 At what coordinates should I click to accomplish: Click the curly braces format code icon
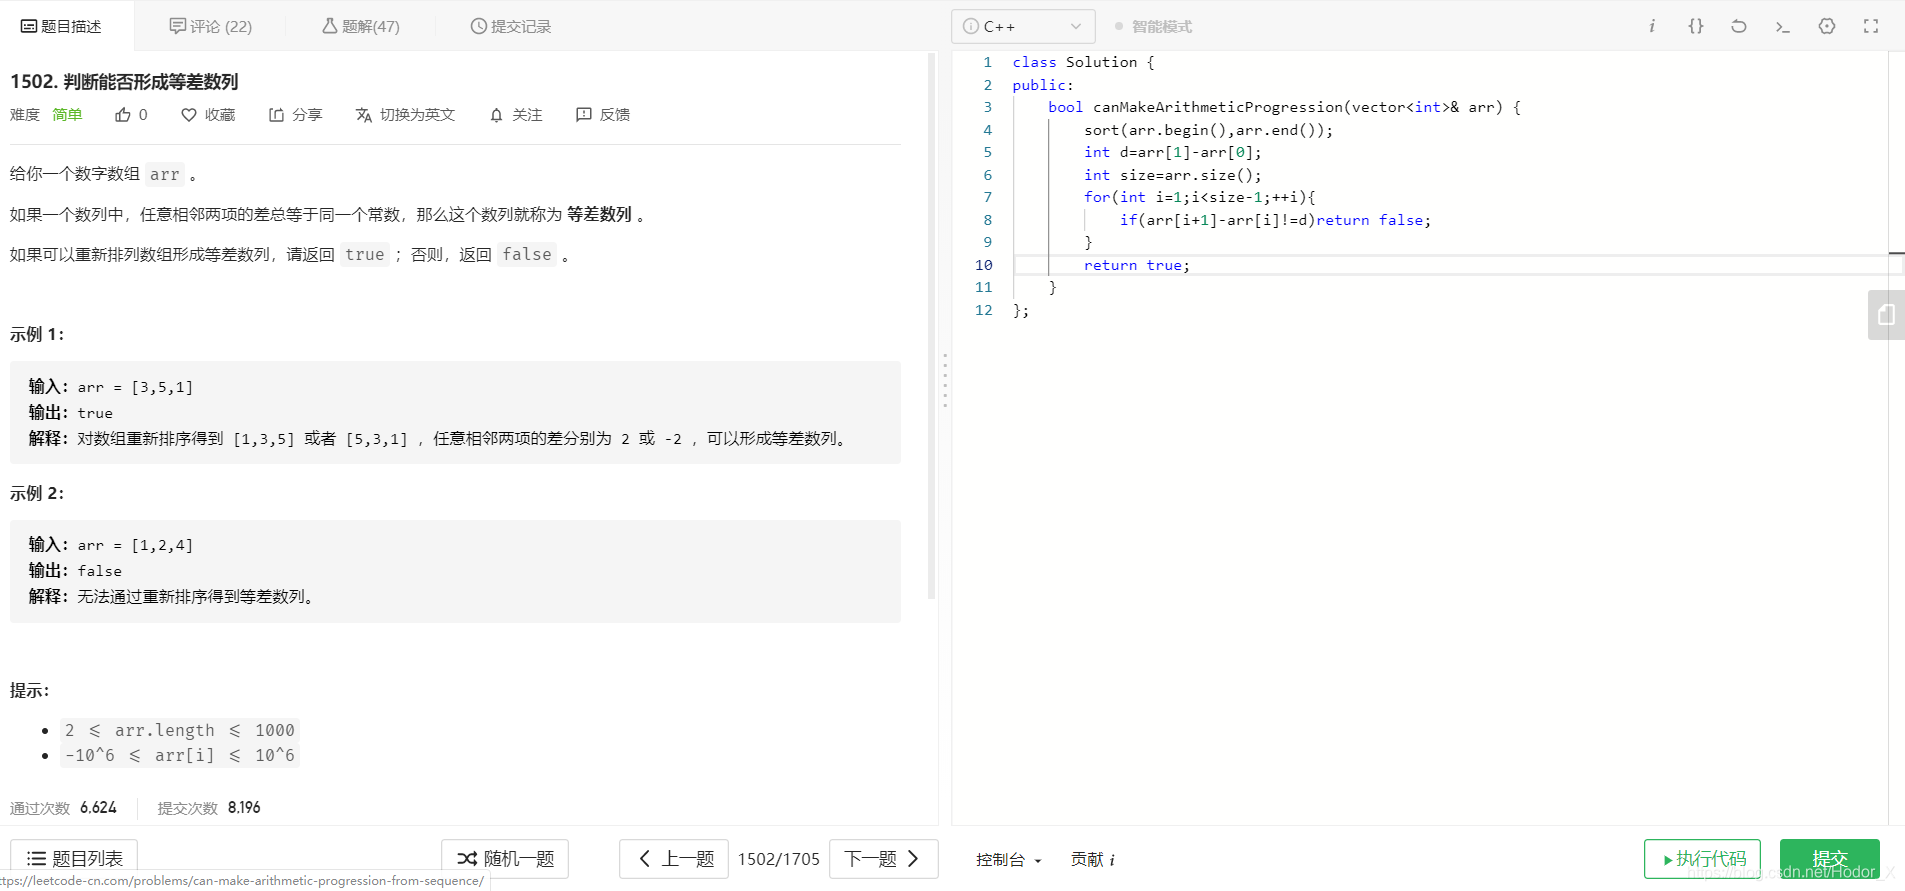pos(1696,26)
